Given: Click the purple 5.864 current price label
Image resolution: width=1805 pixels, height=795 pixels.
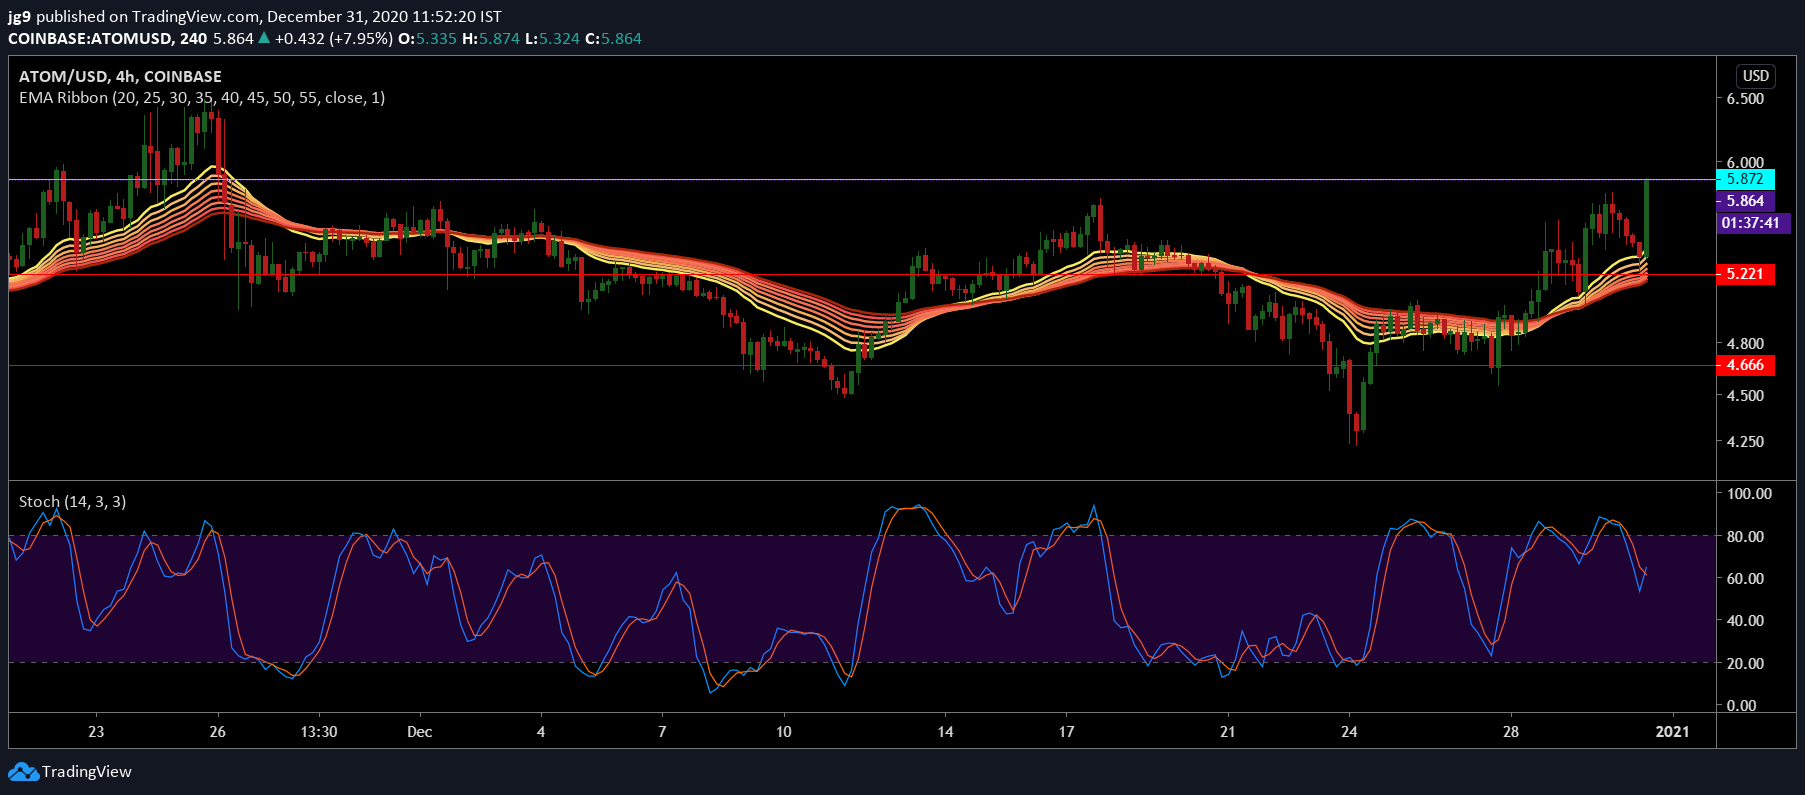Looking at the screenshot, I should (x=1745, y=201).
